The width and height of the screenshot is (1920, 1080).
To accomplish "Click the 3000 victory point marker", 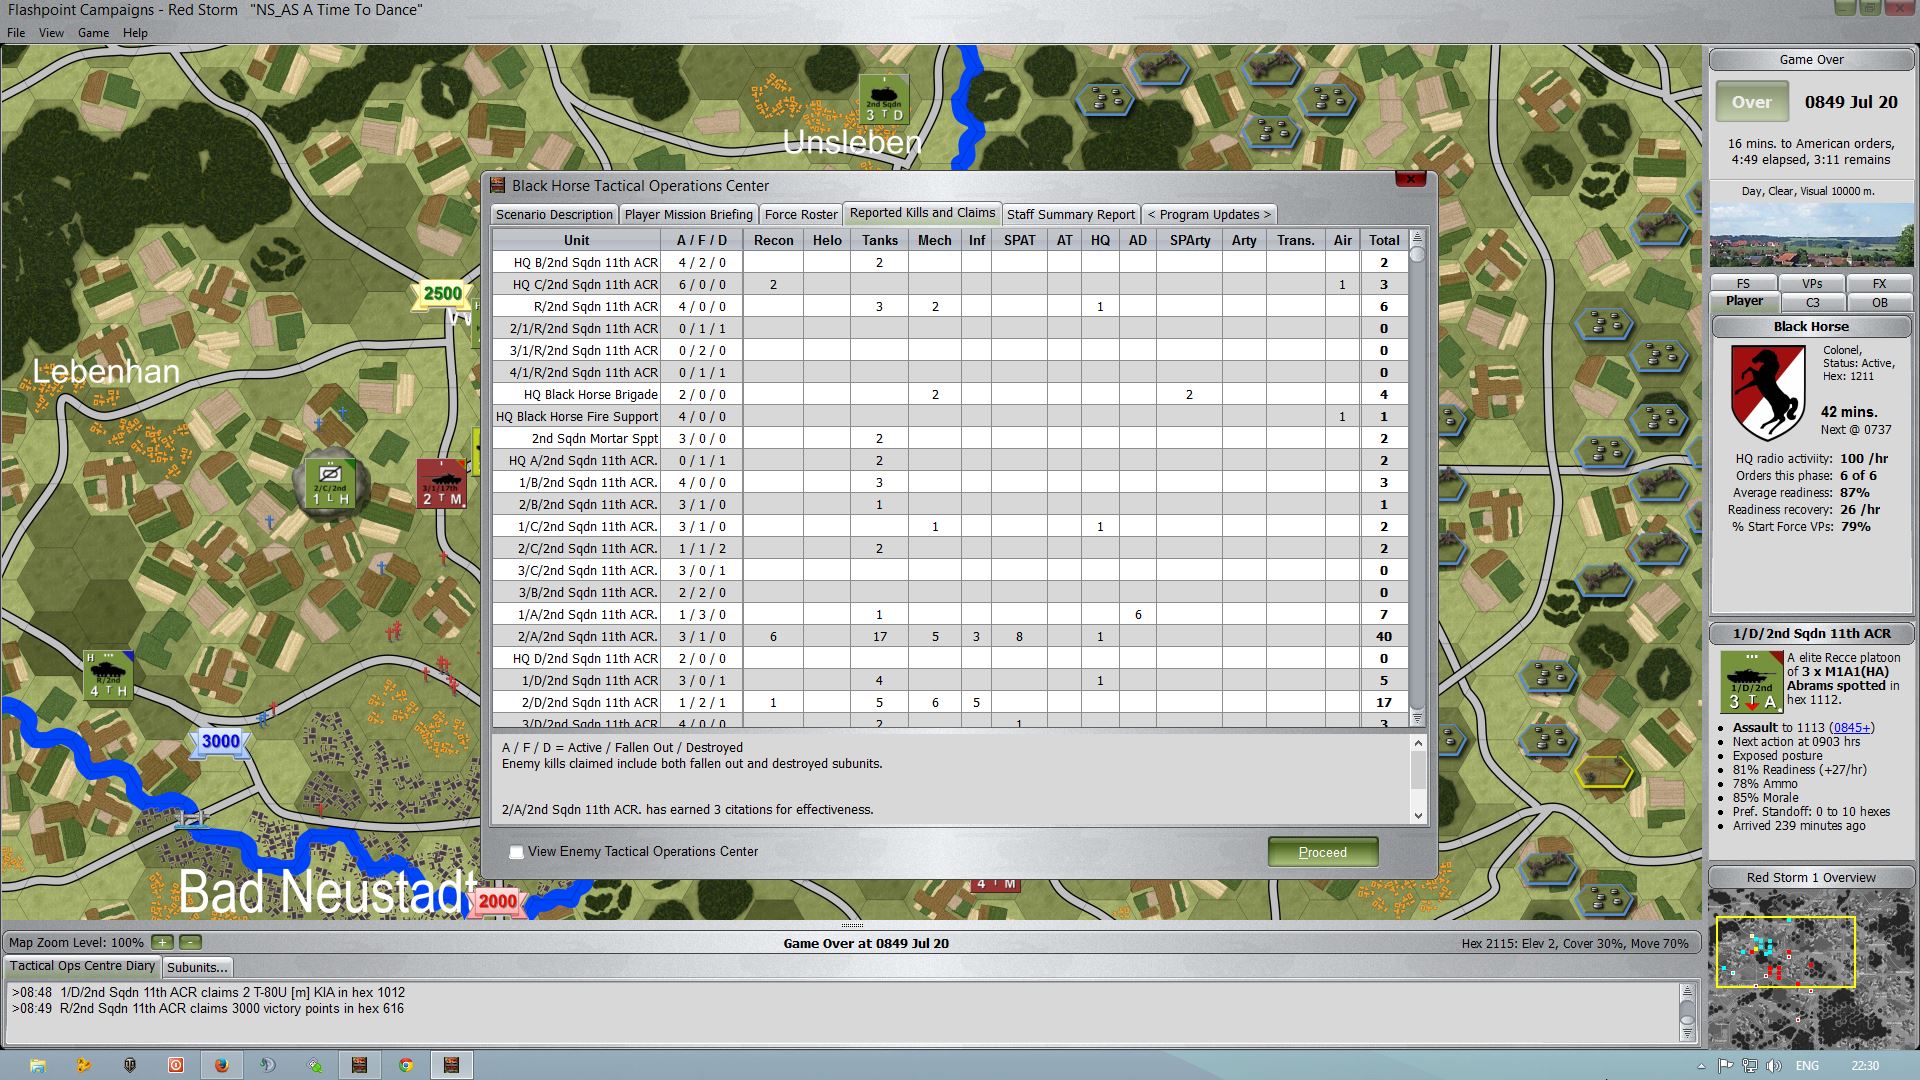I will (221, 741).
